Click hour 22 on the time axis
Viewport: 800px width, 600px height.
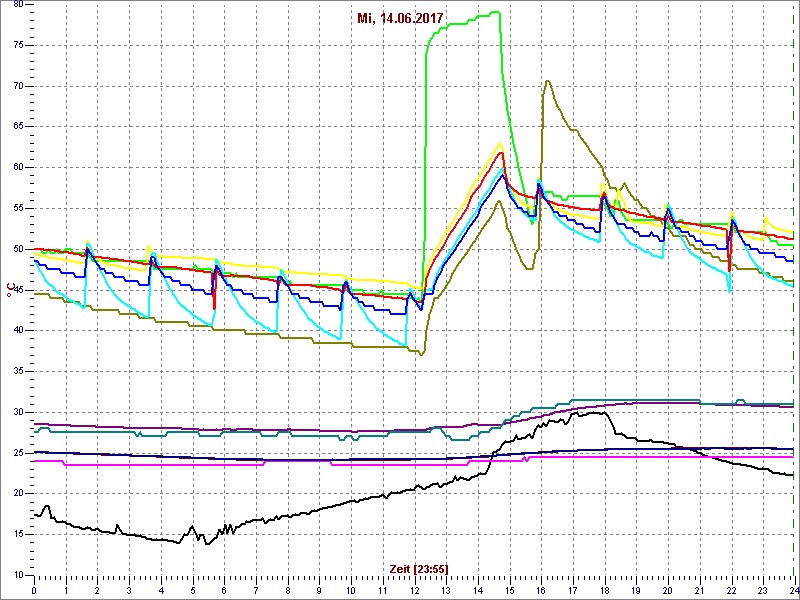click(x=732, y=590)
